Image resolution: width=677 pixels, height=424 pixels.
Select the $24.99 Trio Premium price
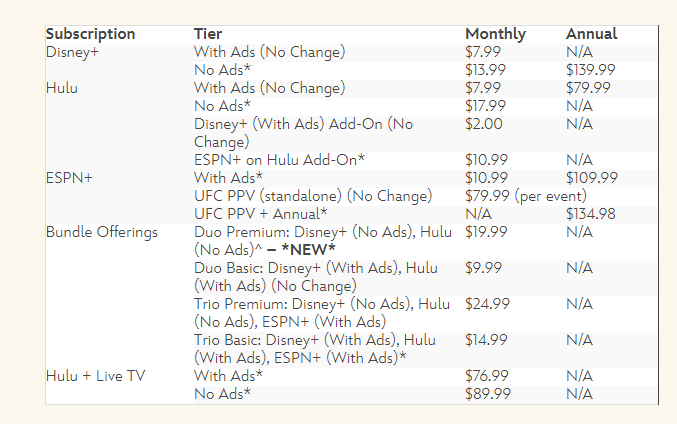487,304
